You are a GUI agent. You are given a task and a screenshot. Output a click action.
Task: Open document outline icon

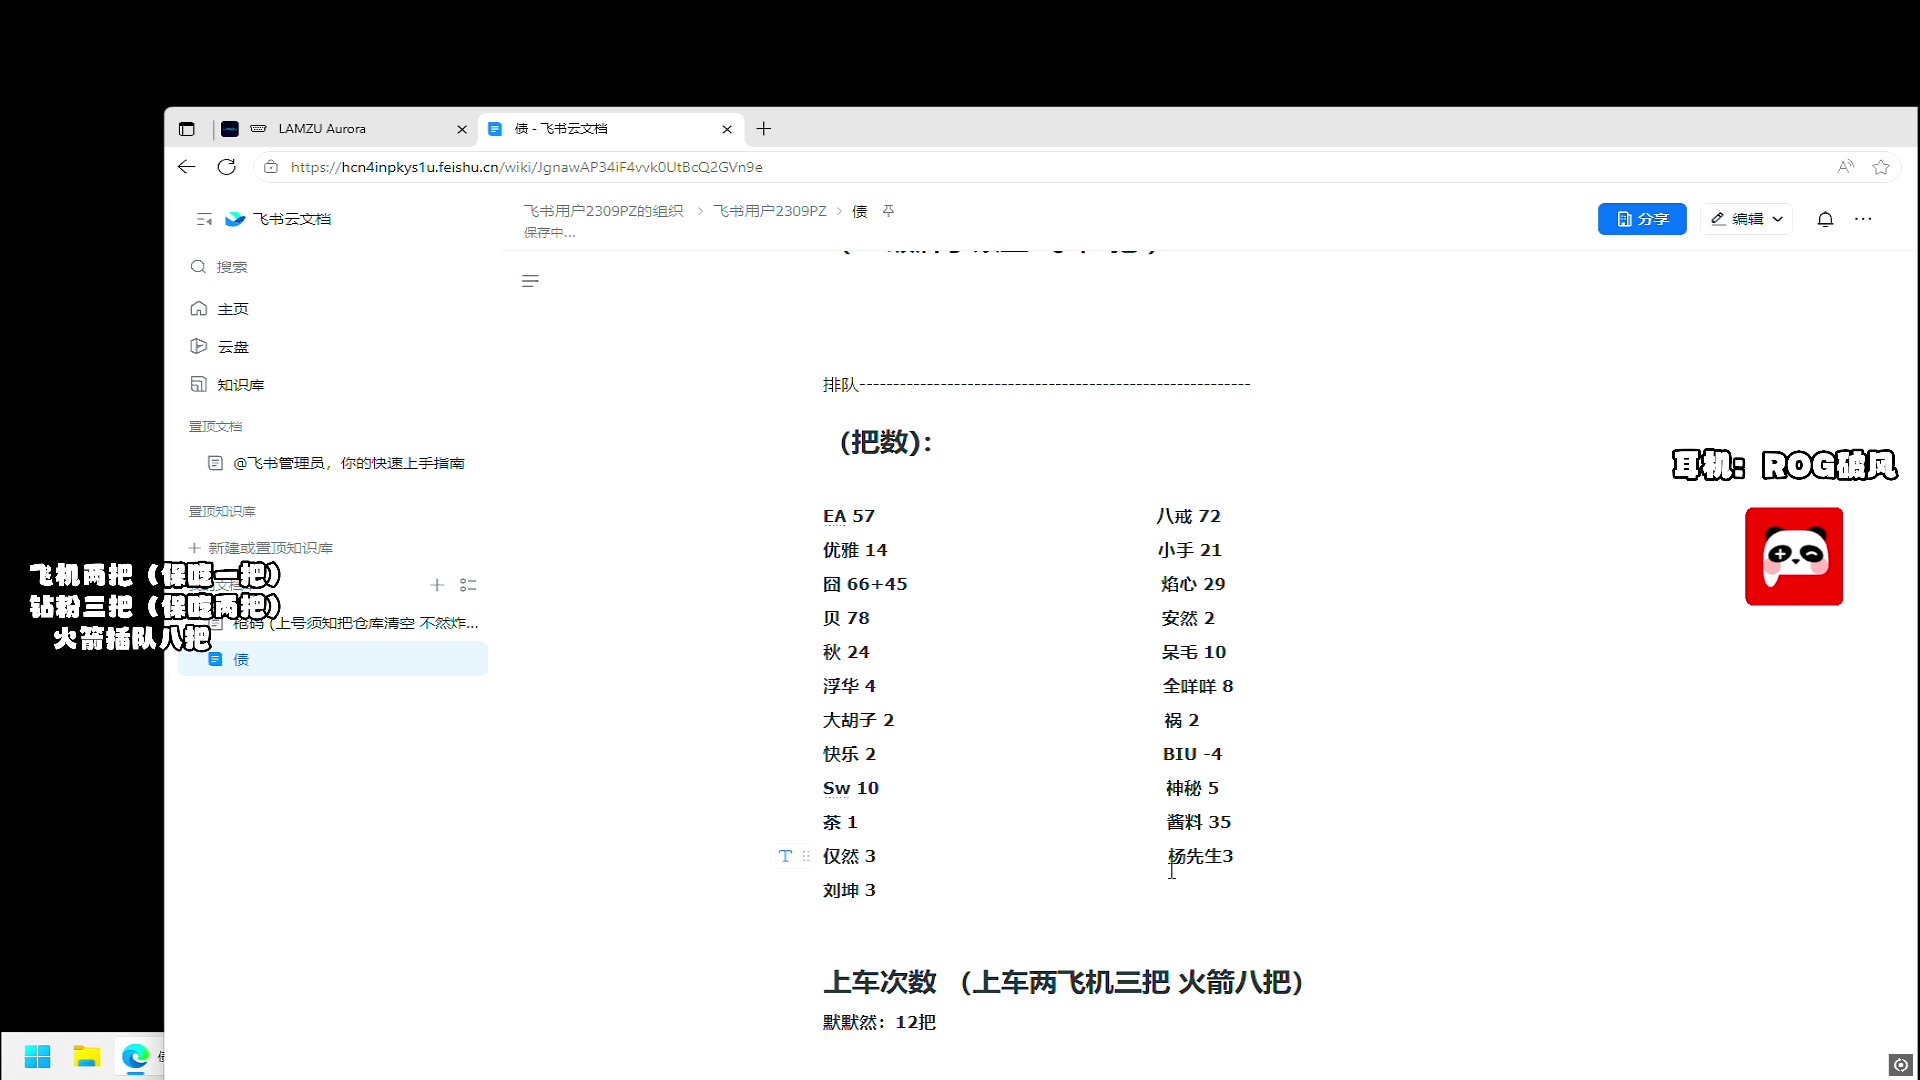click(530, 281)
